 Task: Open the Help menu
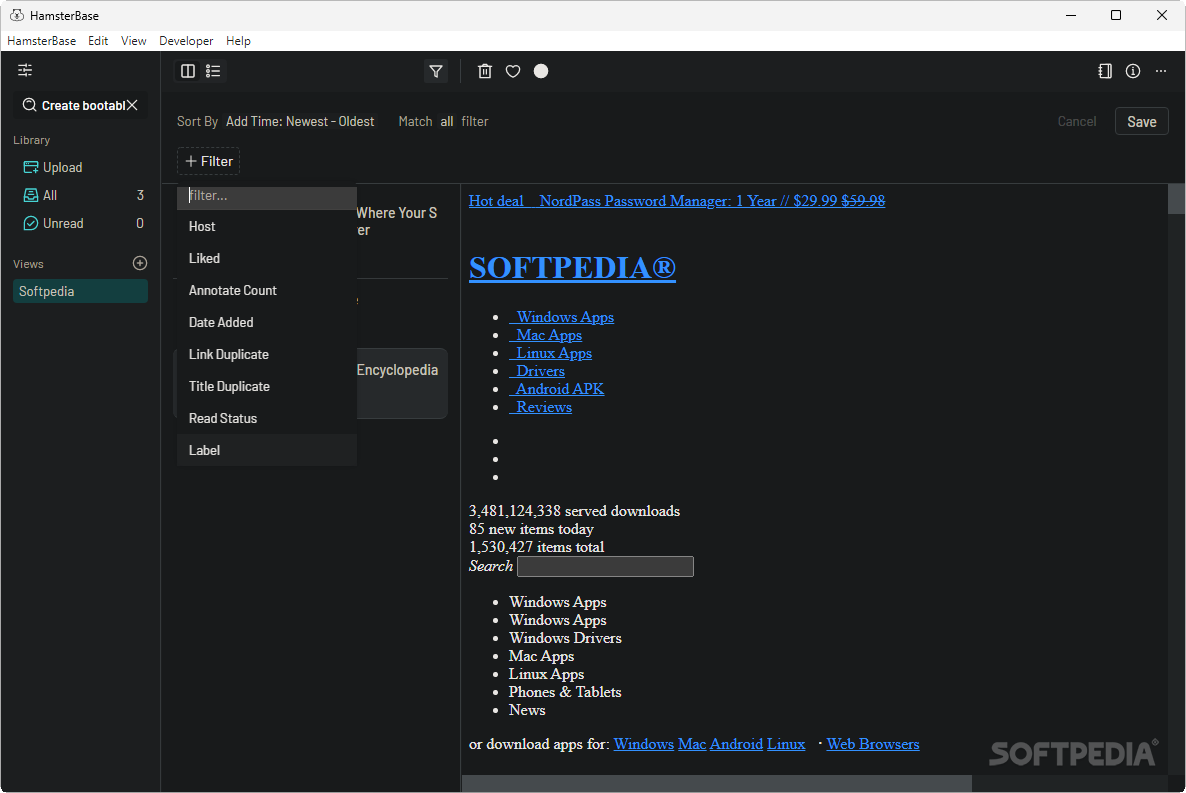[238, 41]
